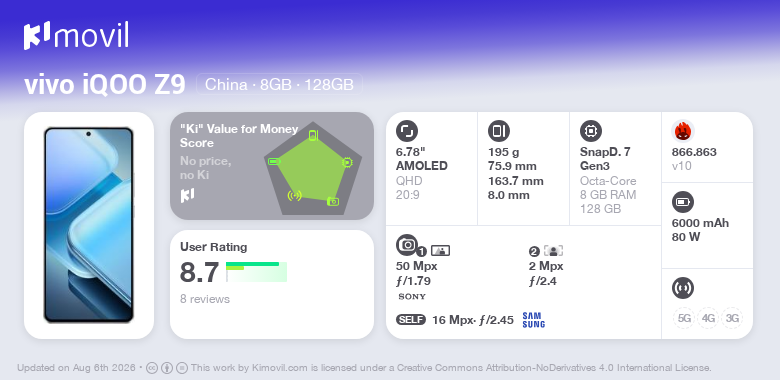Click the Kimovil logo at top
The image size is (780, 380).
coord(76,36)
